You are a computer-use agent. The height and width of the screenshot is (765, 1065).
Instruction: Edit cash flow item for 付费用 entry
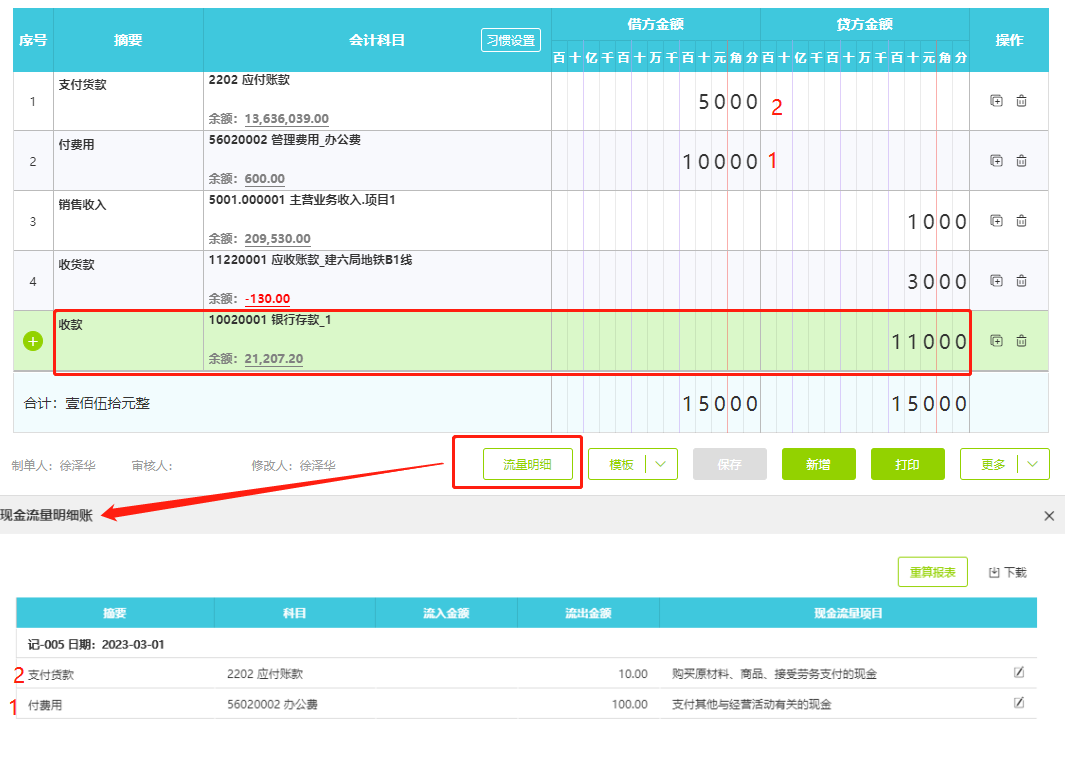pyautogui.click(x=1019, y=703)
